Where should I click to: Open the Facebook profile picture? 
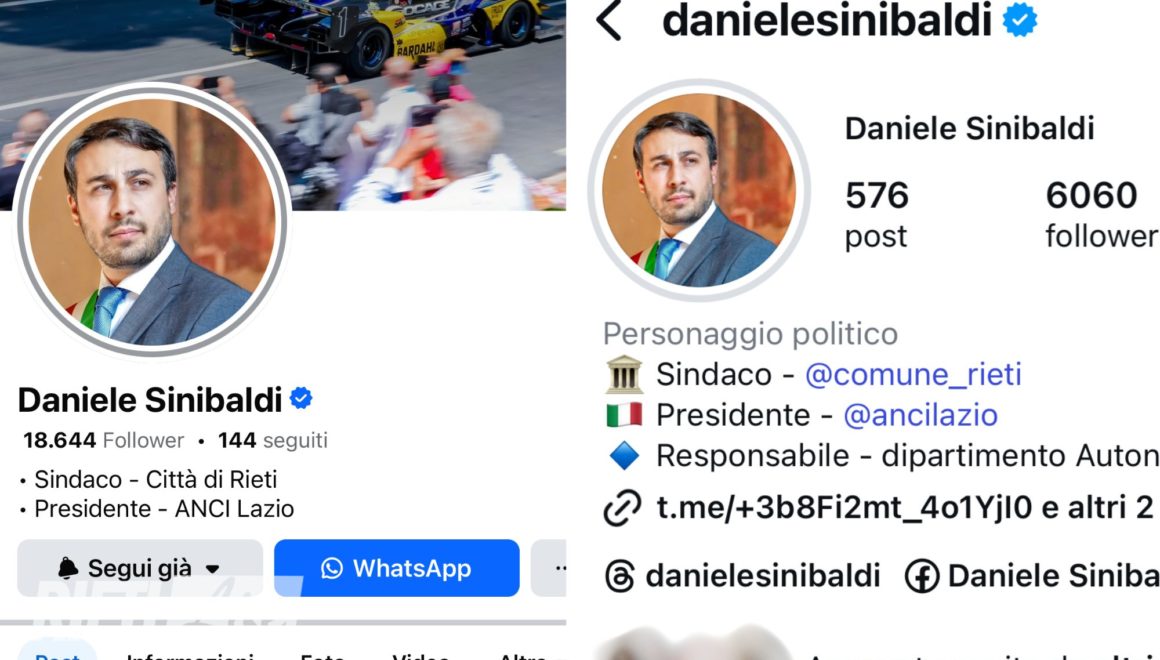pos(151,220)
